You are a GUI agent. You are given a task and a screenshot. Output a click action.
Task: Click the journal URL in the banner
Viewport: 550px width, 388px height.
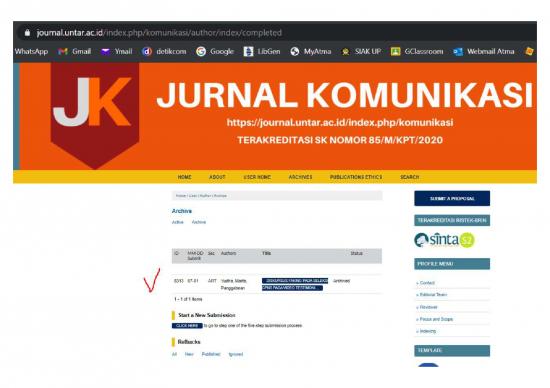340,122
